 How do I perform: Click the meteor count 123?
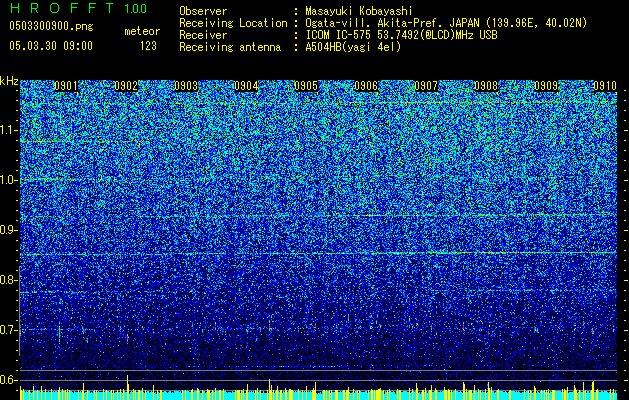148,46
